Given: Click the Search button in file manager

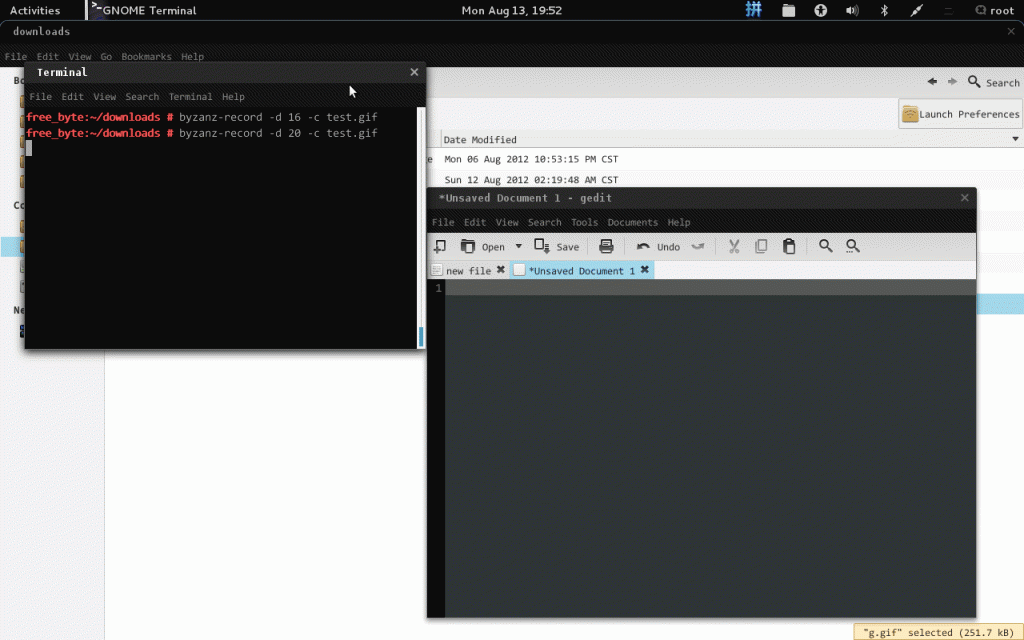Looking at the screenshot, I should pos(993,82).
